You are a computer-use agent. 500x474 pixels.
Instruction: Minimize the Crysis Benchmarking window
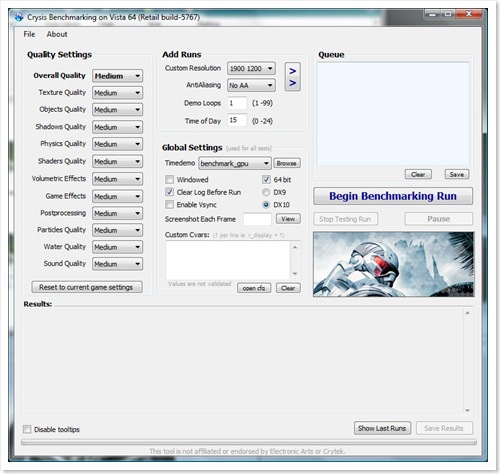click(x=432, y=14)
